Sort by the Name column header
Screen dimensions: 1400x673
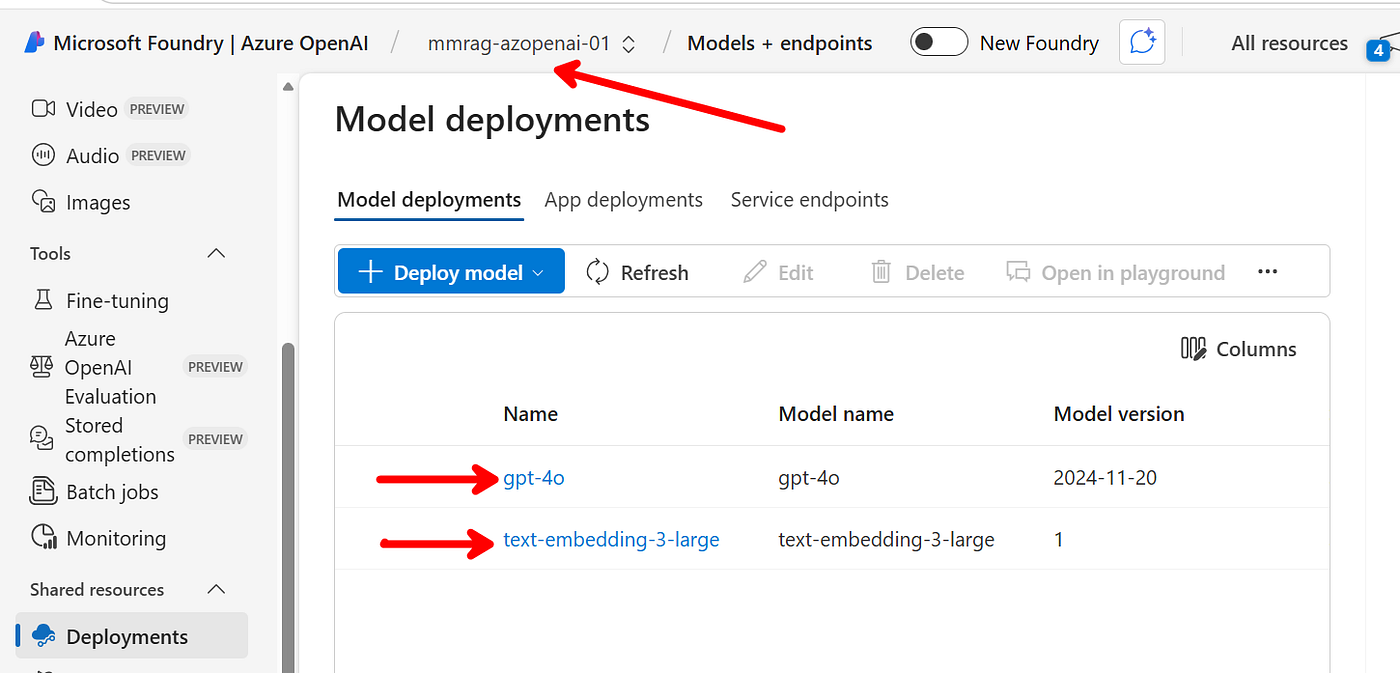click(x=531, y=414)
